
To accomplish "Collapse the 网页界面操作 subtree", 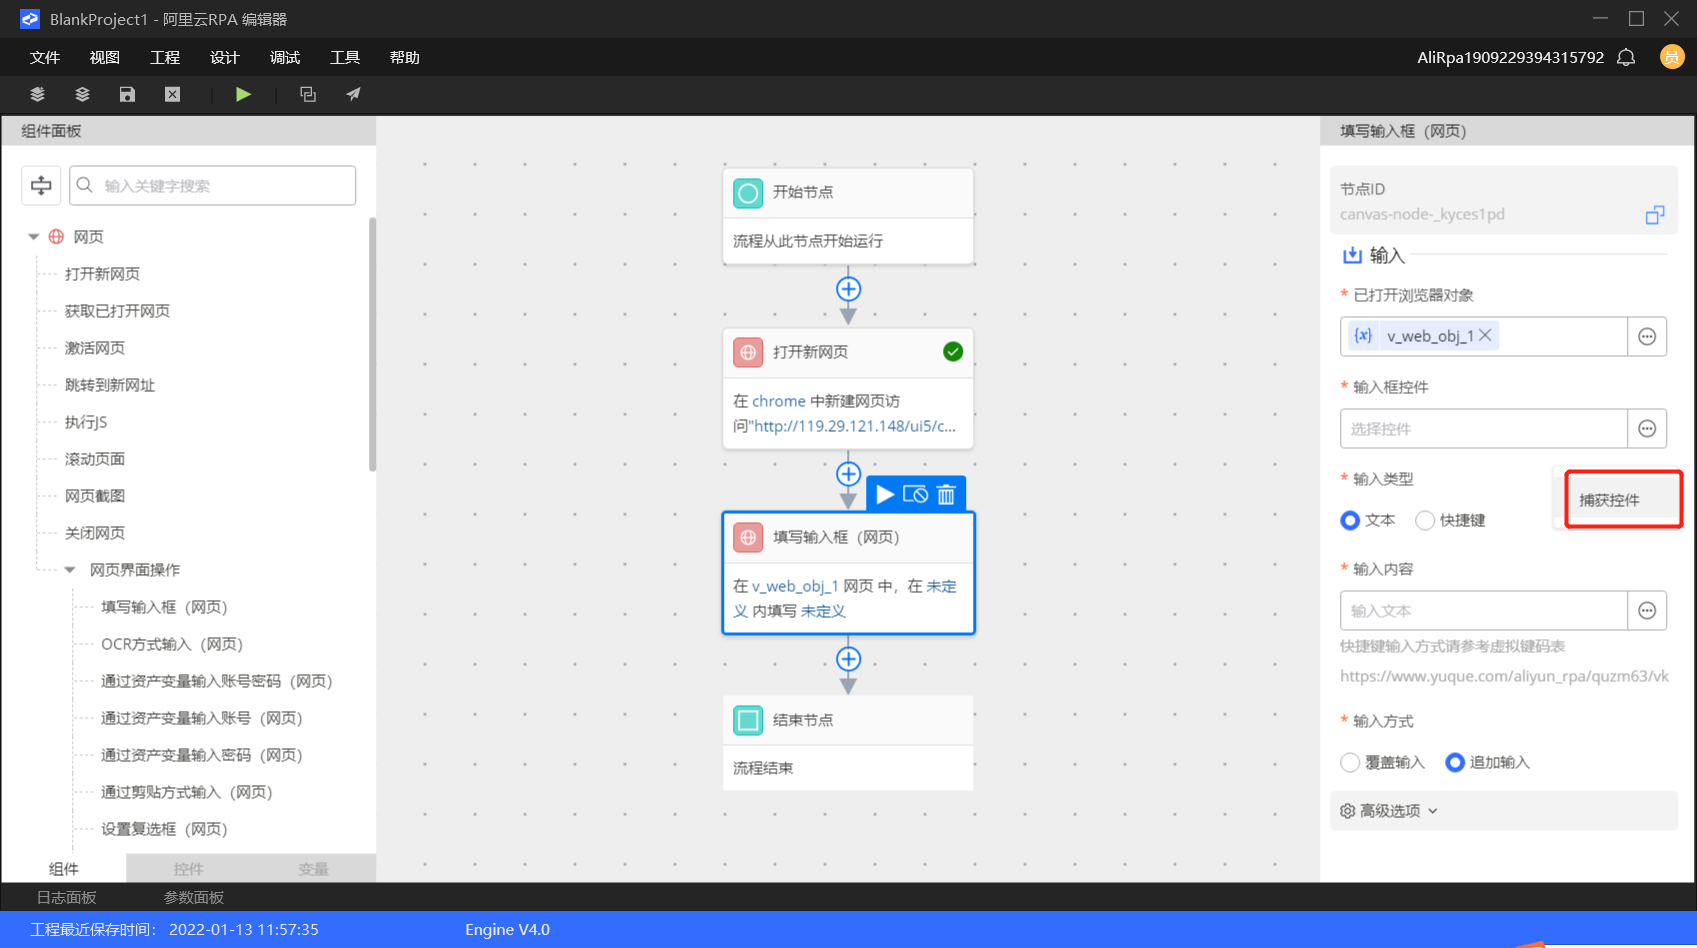I will (70, 570).
